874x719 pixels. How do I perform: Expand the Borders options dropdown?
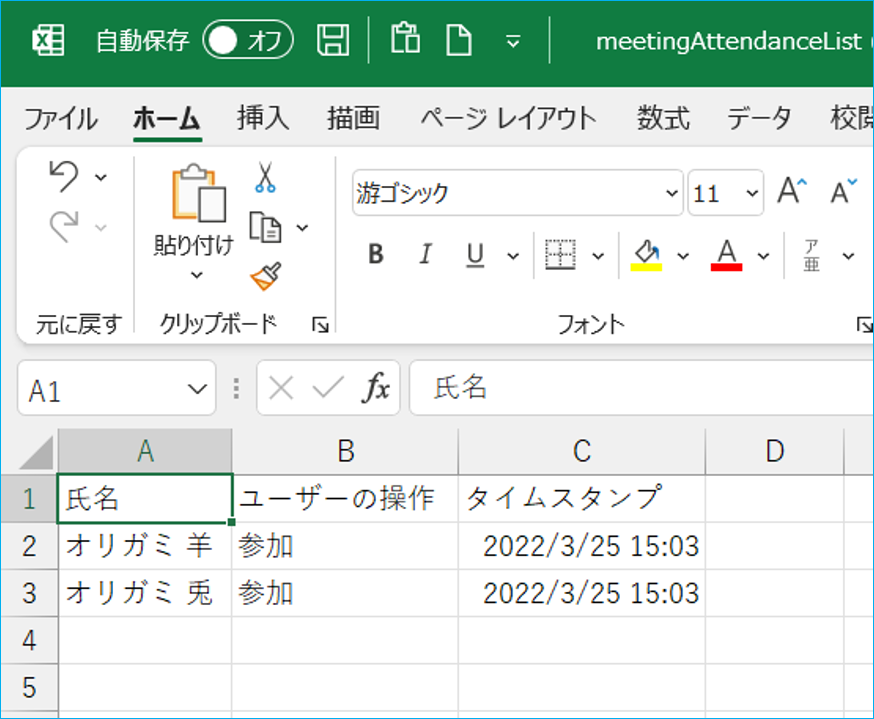click(598, 256)
